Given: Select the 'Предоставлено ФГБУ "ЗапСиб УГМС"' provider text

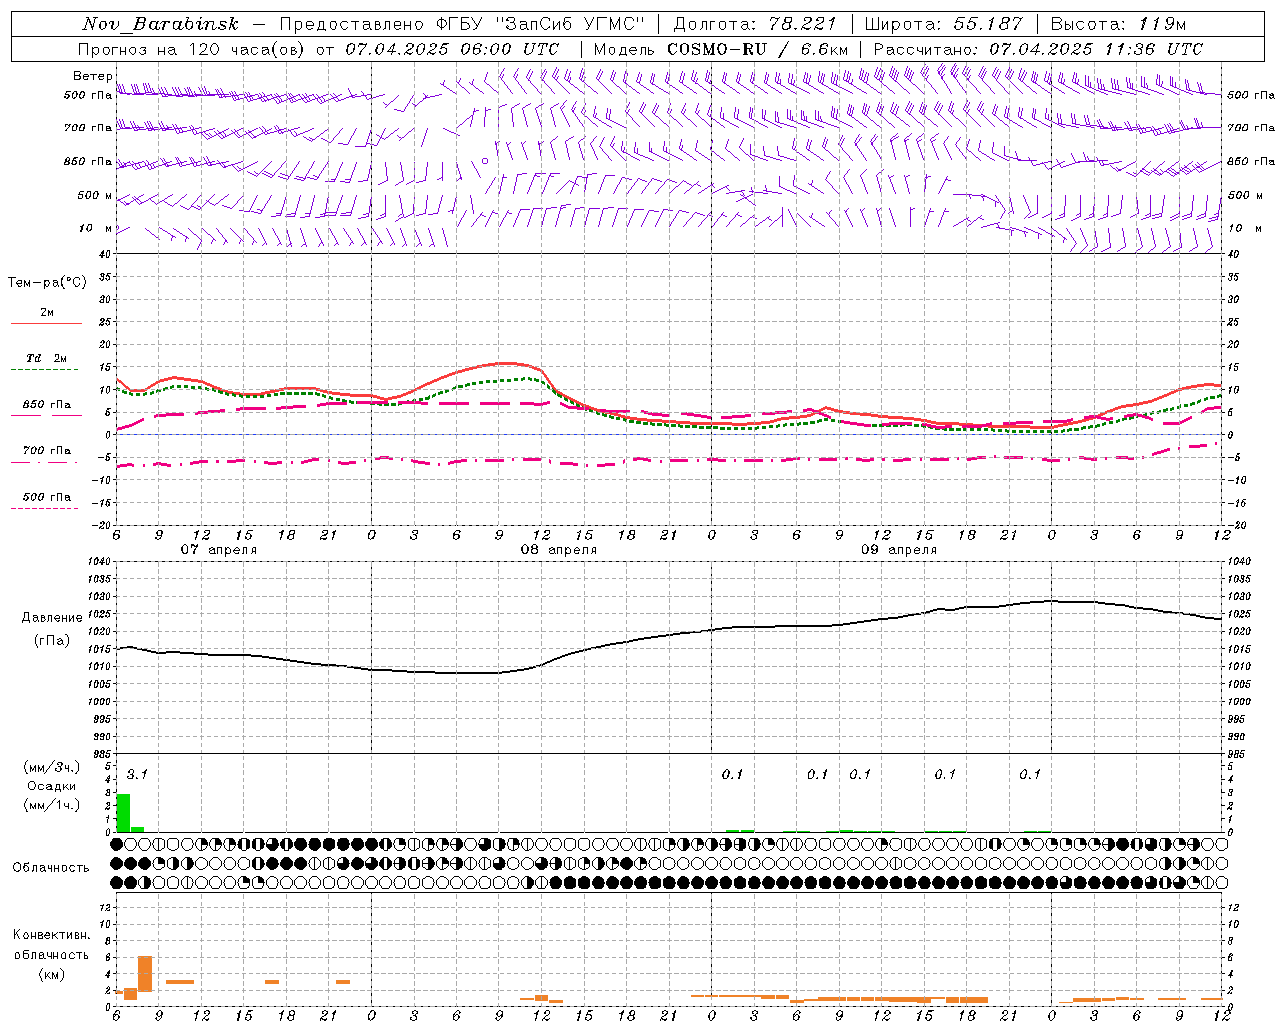Looking at the screenshot, I should tap(463, 24).
